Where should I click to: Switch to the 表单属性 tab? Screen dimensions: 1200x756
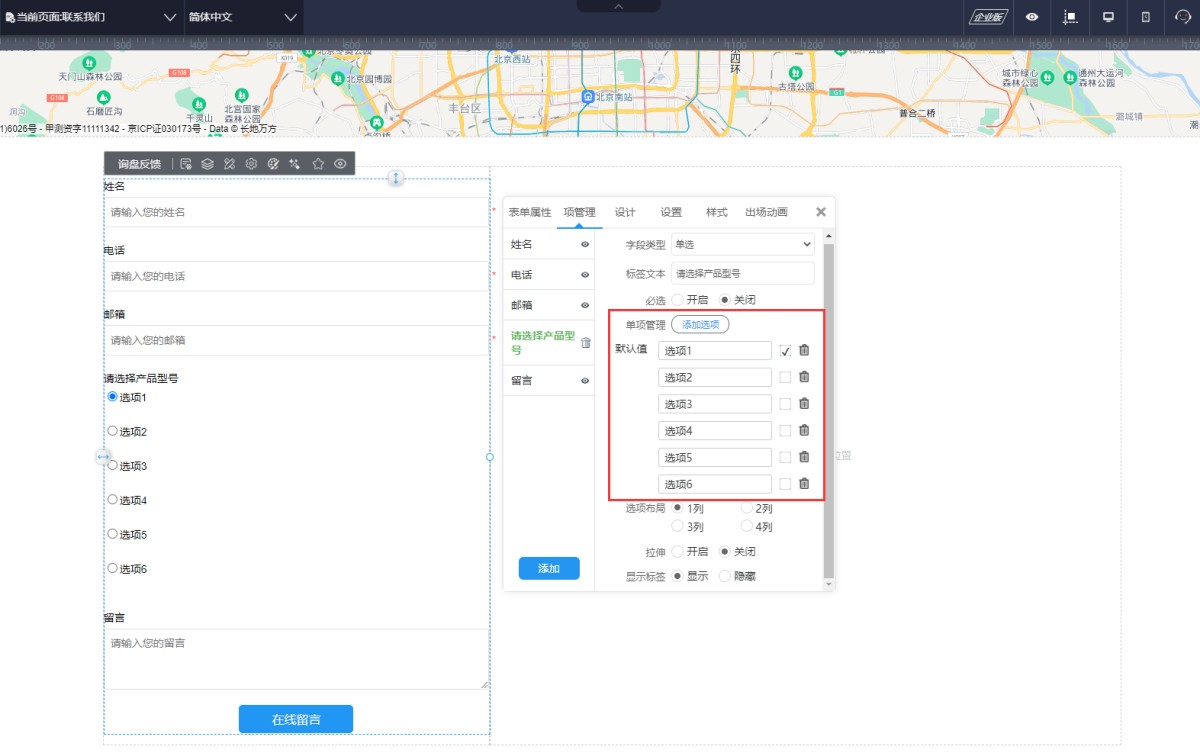point(529,212)
